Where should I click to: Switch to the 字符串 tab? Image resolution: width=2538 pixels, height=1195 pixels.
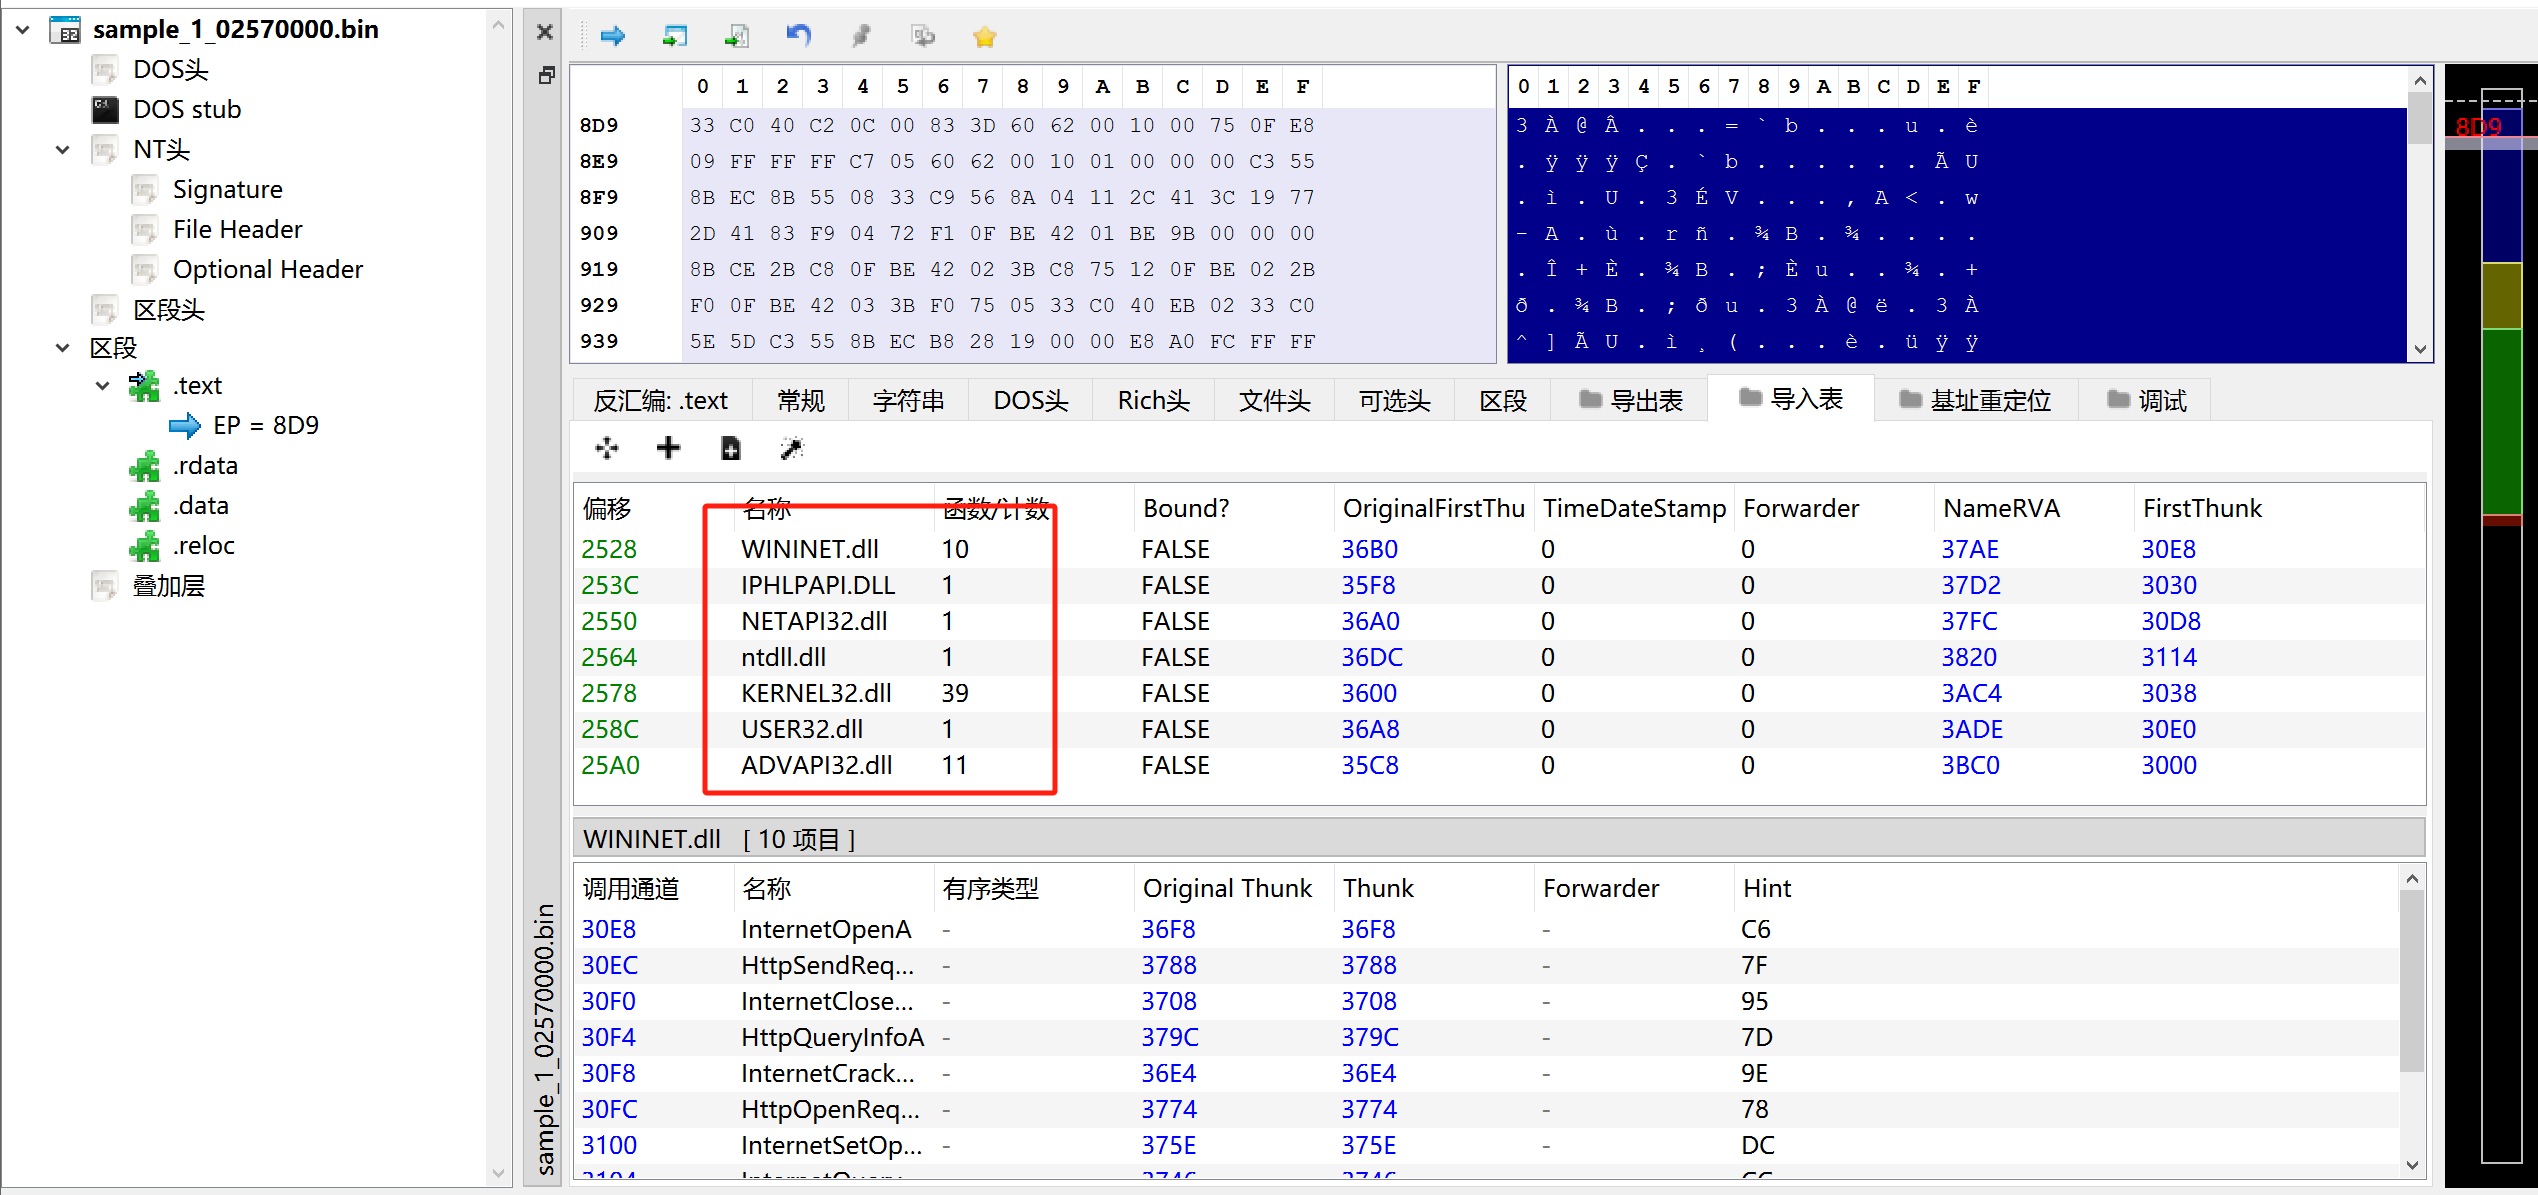909,401
